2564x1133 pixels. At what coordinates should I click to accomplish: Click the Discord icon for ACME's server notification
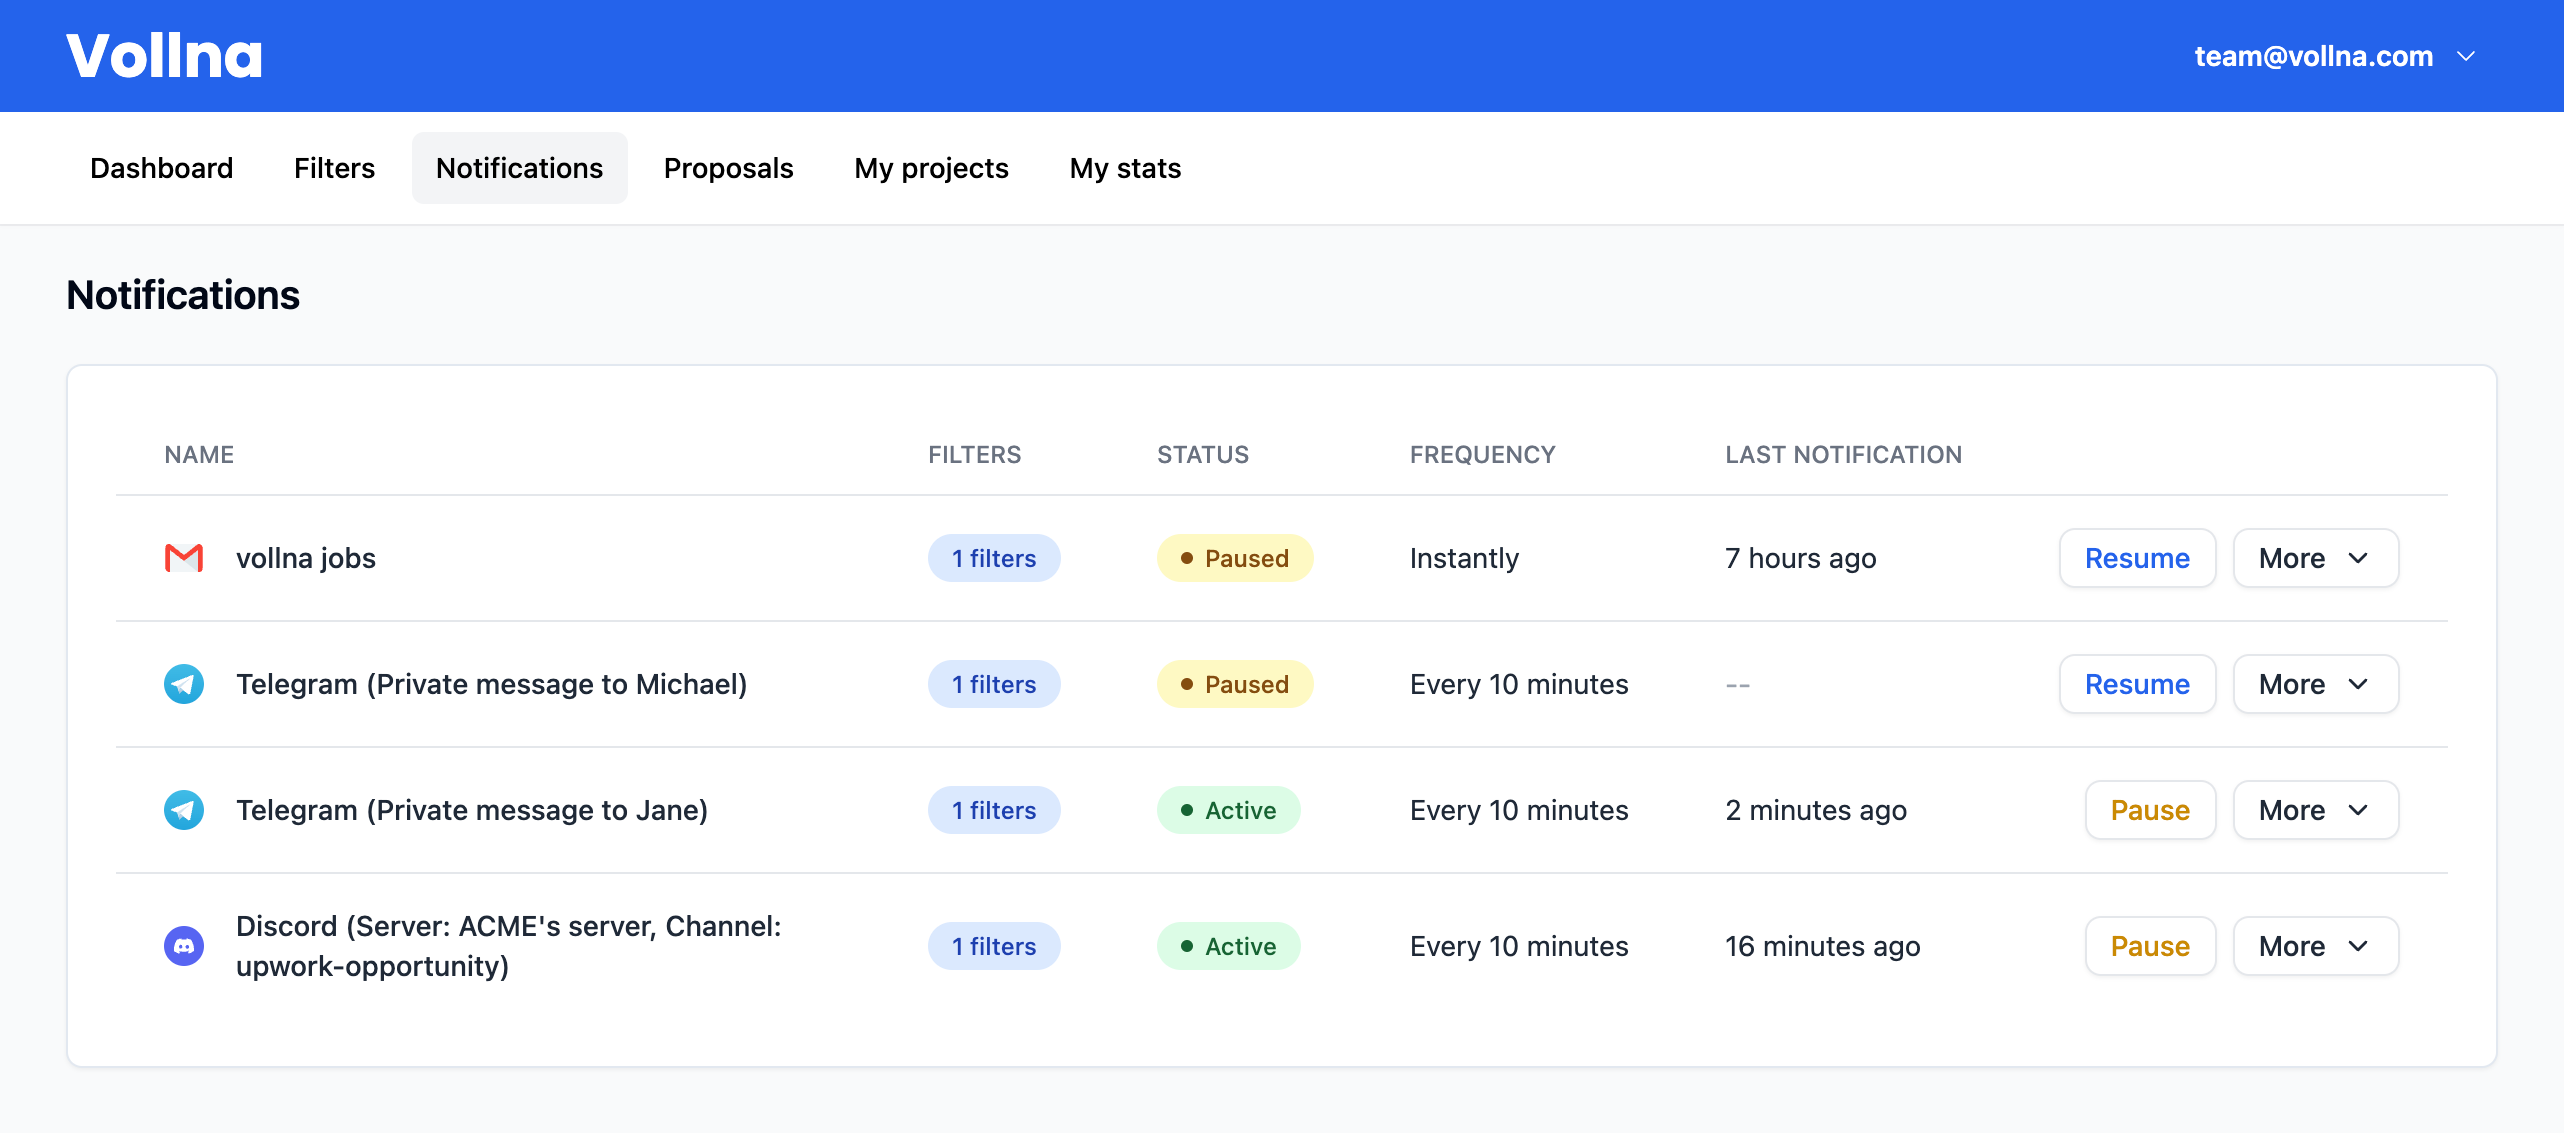183,946
